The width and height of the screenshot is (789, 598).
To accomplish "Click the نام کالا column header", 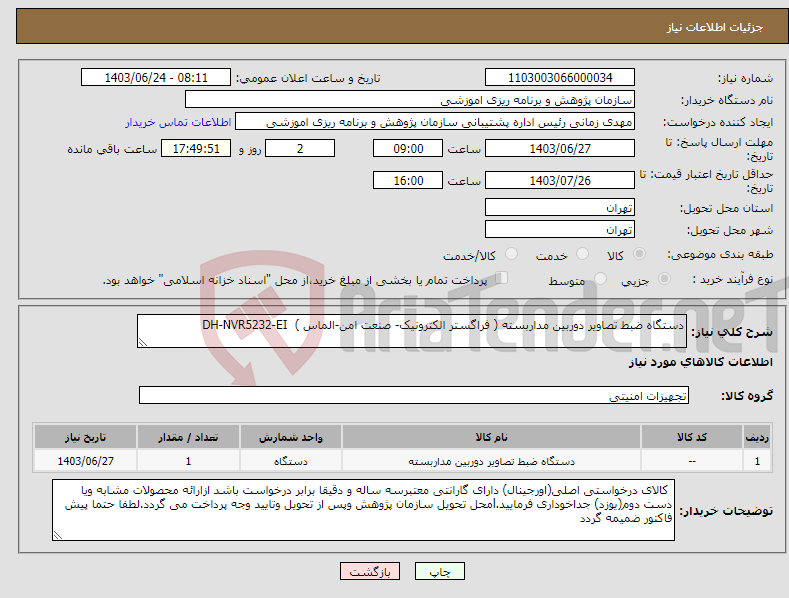I will [x=491, y=437].
